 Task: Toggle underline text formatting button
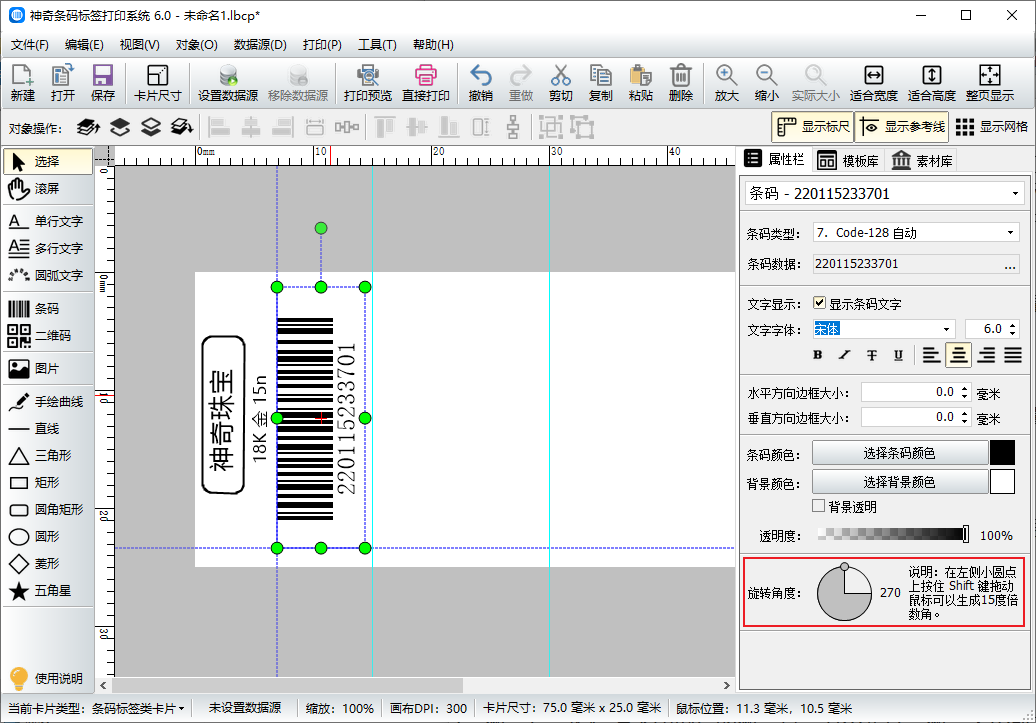(x=898, y=355)
